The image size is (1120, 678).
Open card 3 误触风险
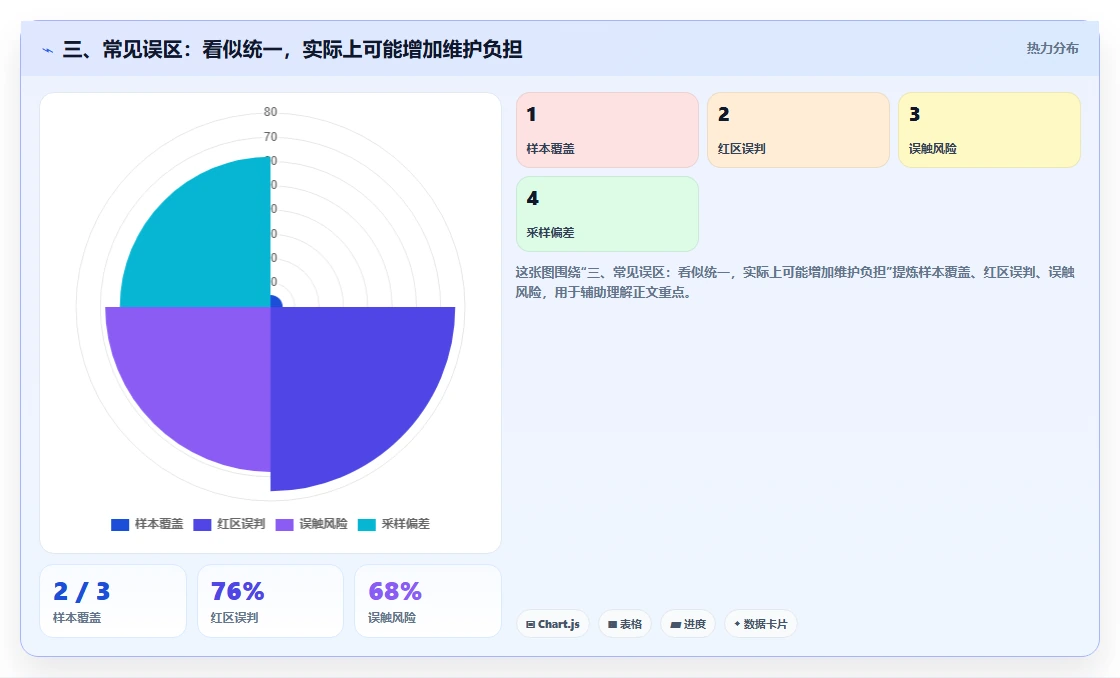989,130
